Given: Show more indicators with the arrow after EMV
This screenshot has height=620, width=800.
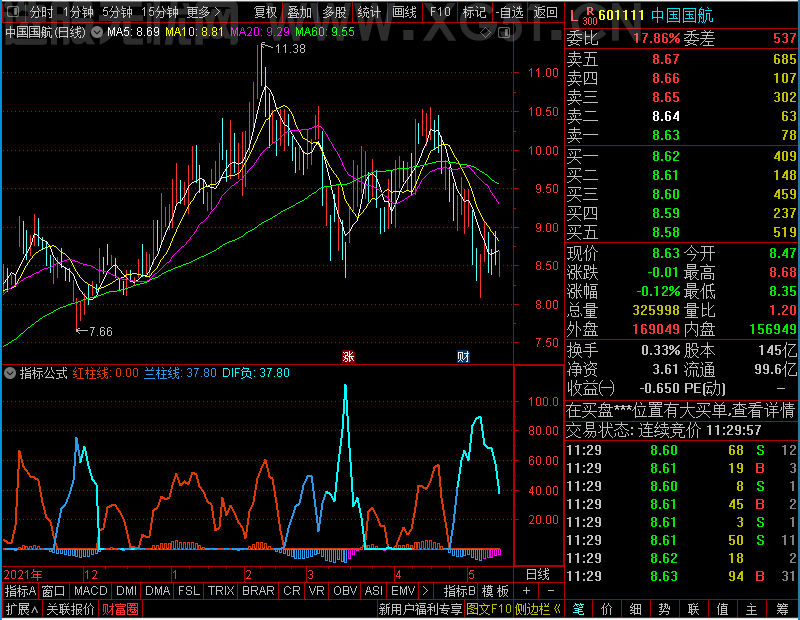Looking at the screenshot, I should 426,591.
